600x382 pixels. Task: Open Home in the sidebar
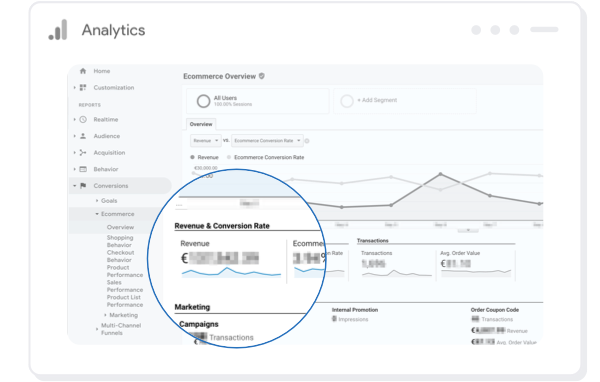[x=102, y=71]
